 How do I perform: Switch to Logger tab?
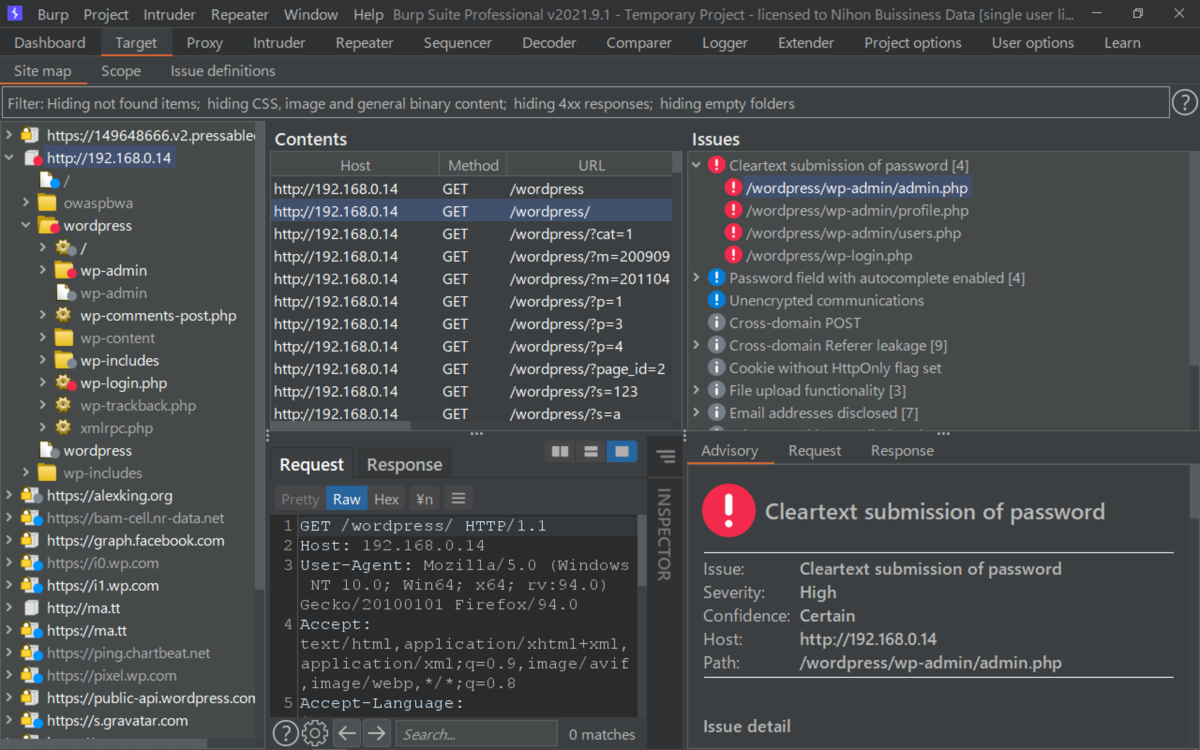tap(725, 42)
